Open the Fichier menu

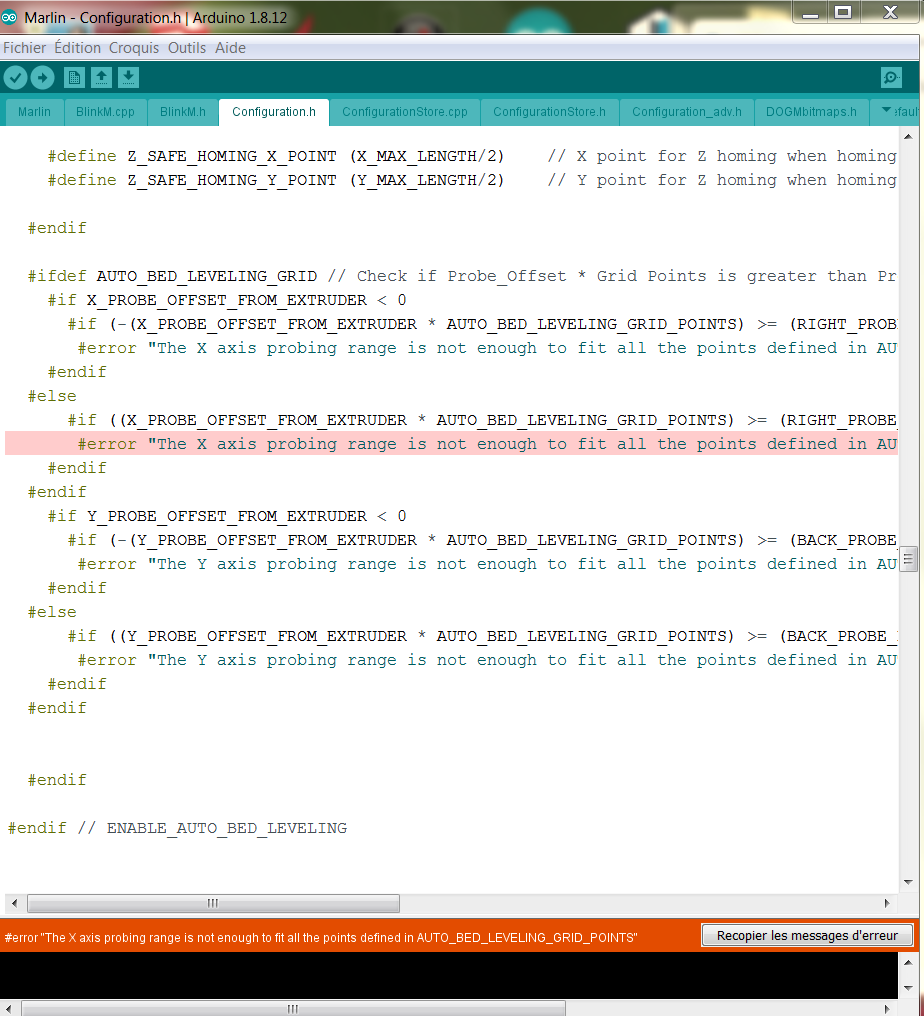coord(25,48)
